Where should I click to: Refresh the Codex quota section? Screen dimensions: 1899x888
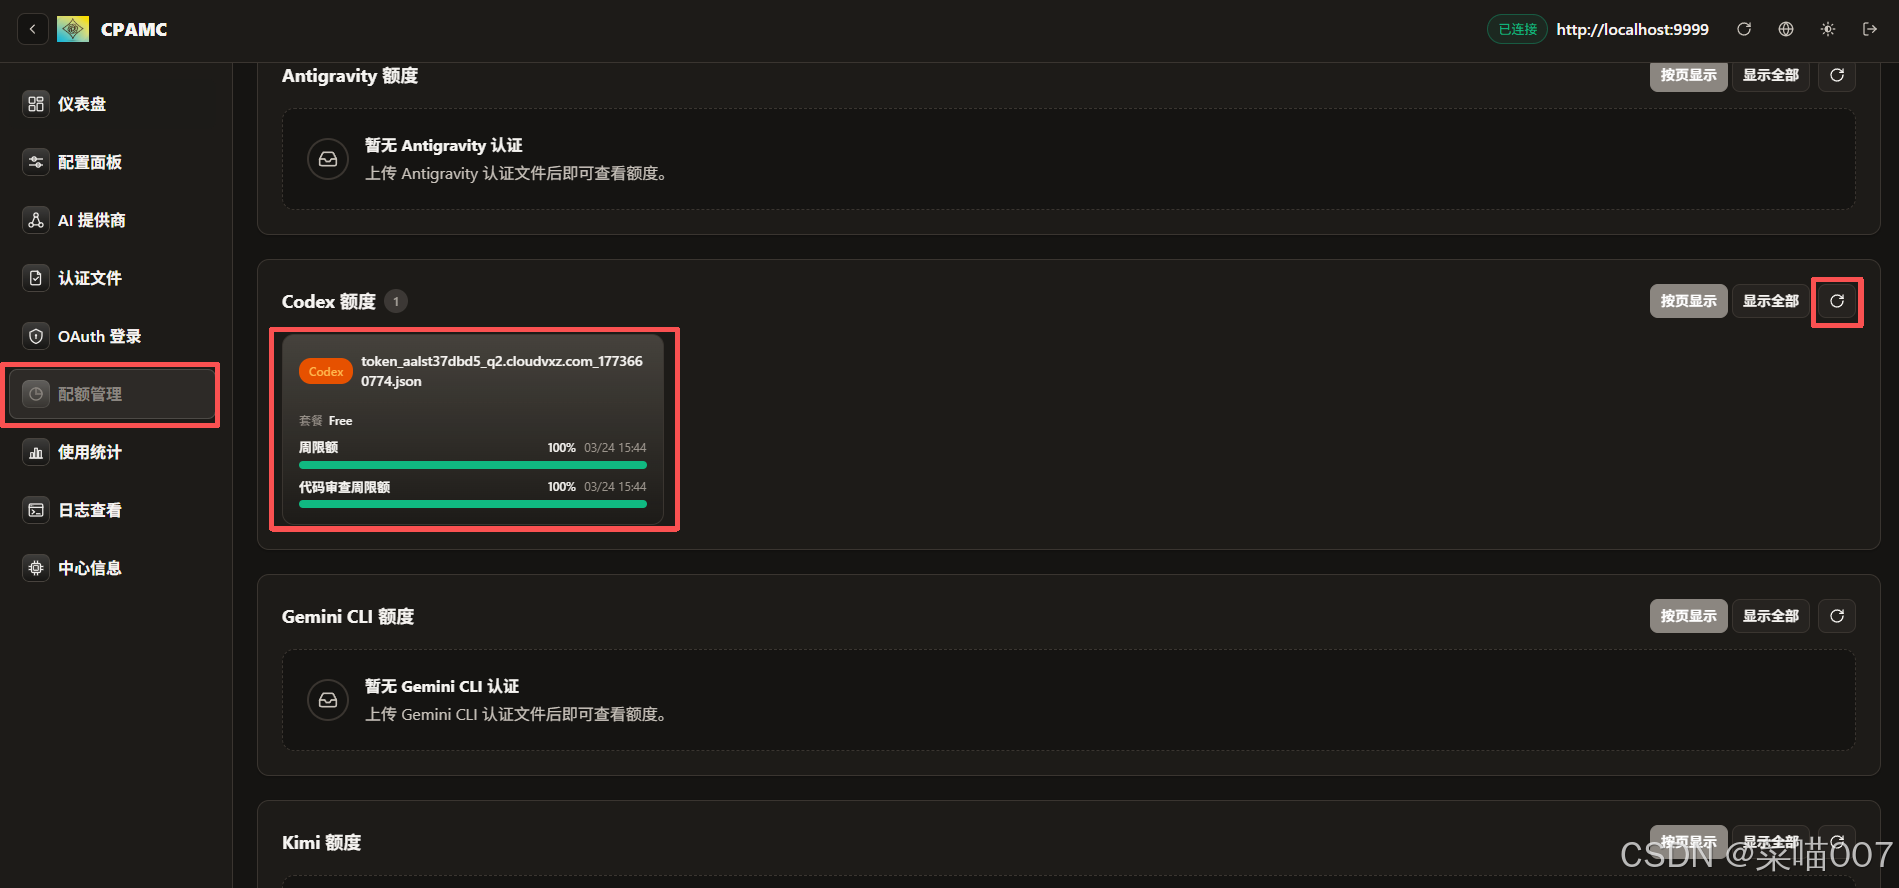(x=1836, y=301)
